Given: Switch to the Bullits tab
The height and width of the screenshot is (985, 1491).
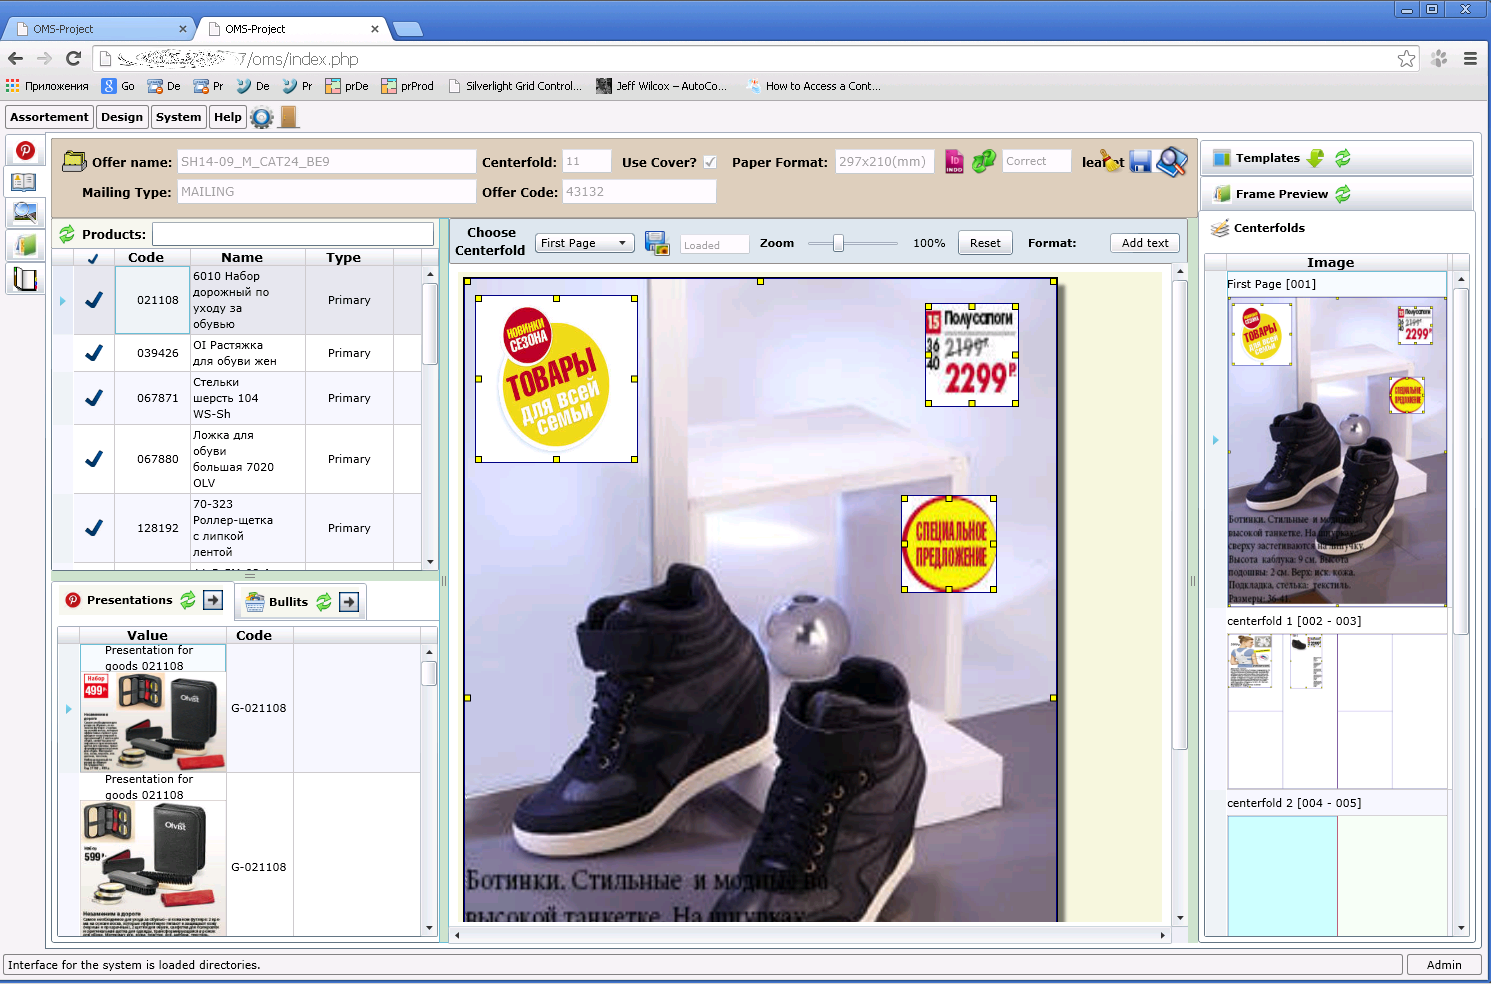Looking at the screenshot, I should (288, 602).
